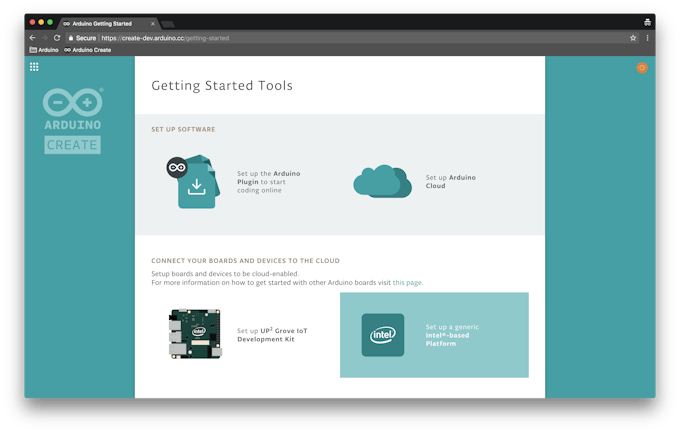
Task: Open a new browser tab
Action: click(168, 24)
